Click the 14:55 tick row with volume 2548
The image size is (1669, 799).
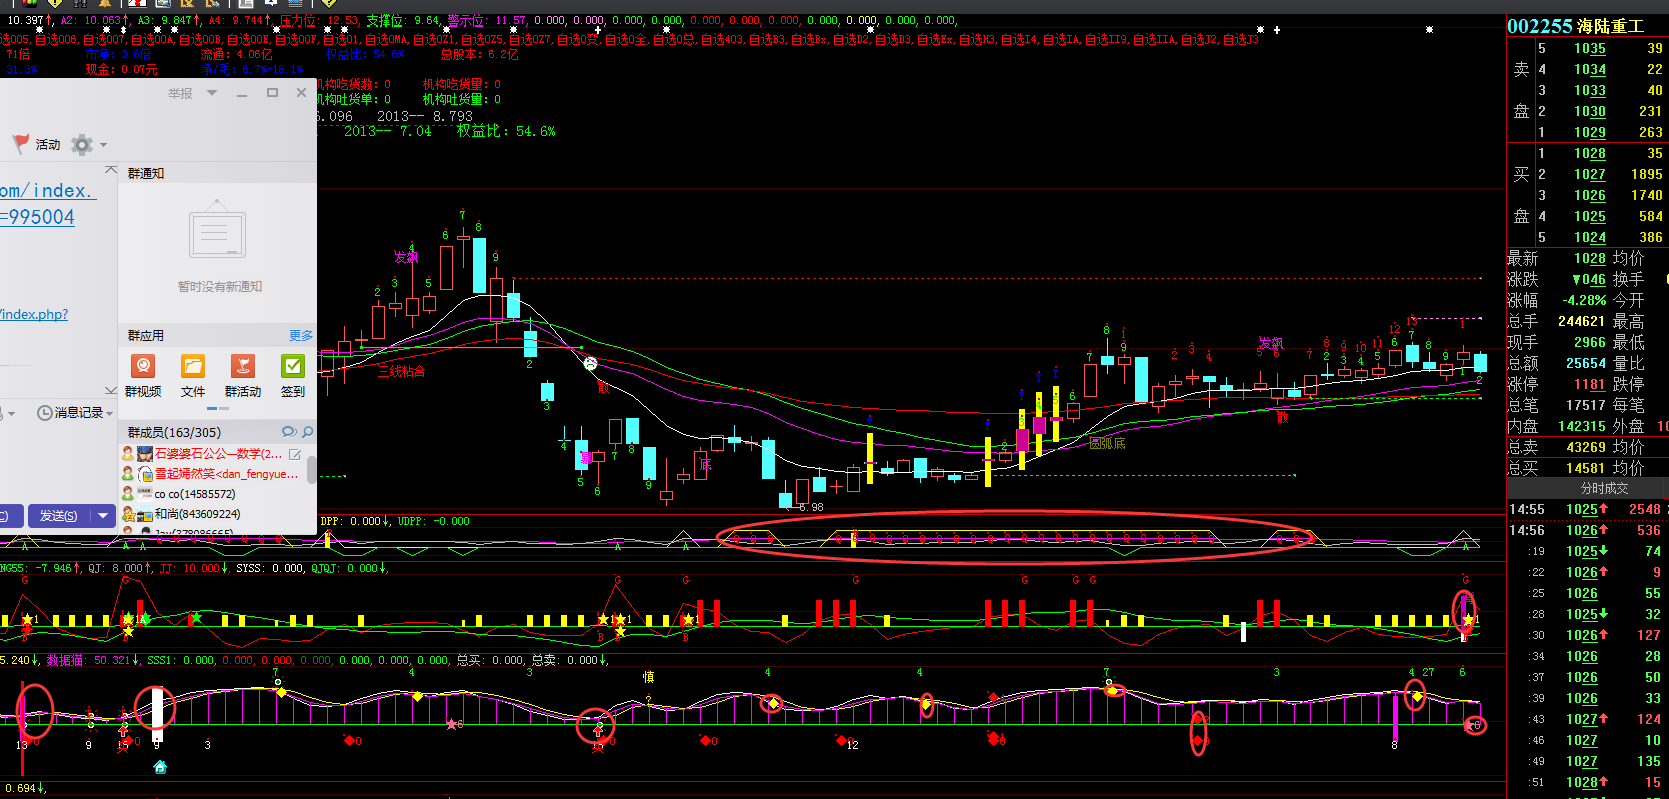click(x=1588, y=509)
